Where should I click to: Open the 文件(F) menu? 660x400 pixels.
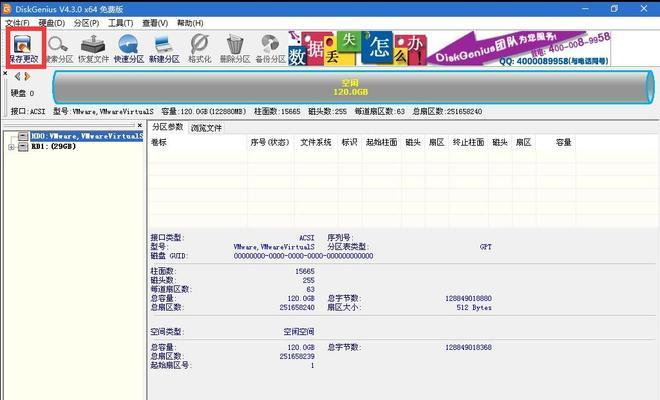click(17, 23)
